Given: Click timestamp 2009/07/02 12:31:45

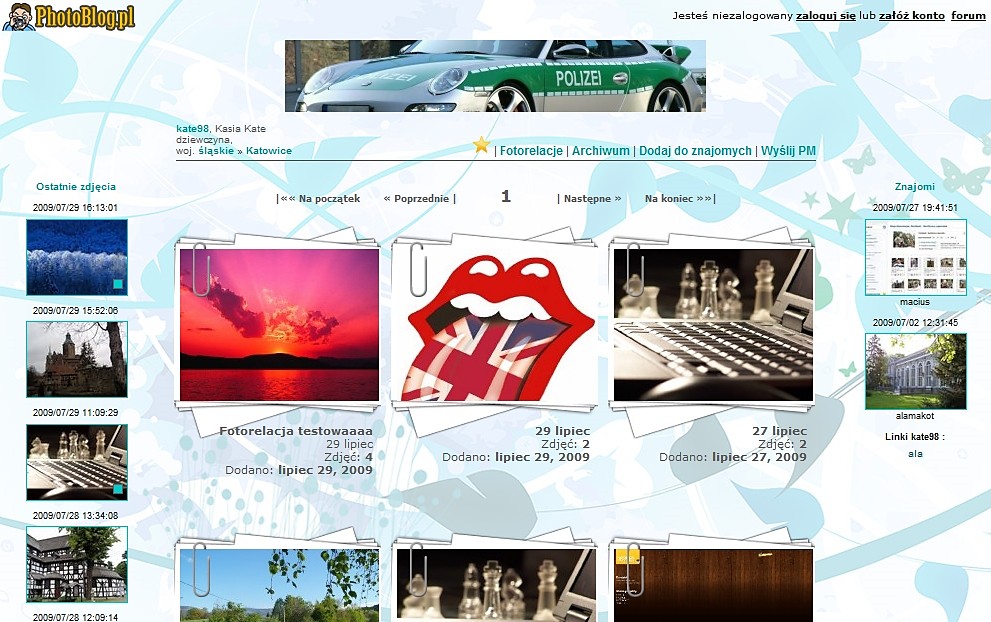Looking at the screenshot, I should pos(915,322).
